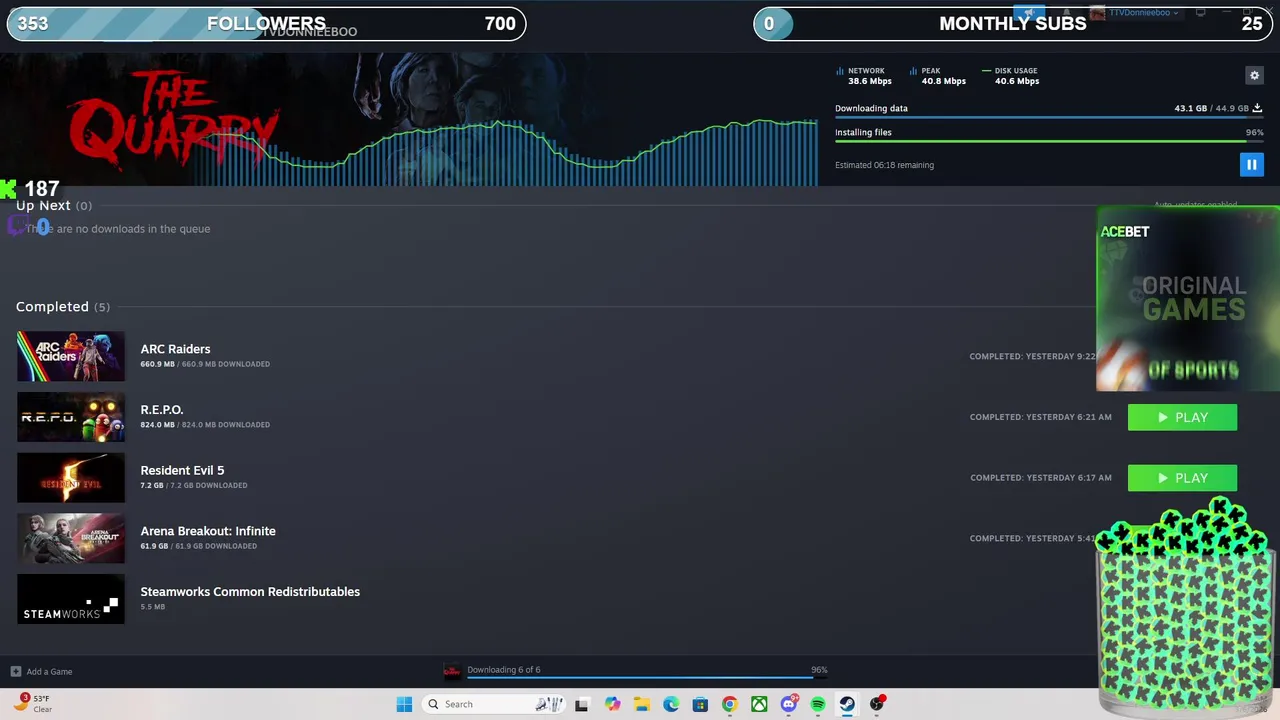Click the NETWORK 38.6 Mbps stat

point(864,76)
